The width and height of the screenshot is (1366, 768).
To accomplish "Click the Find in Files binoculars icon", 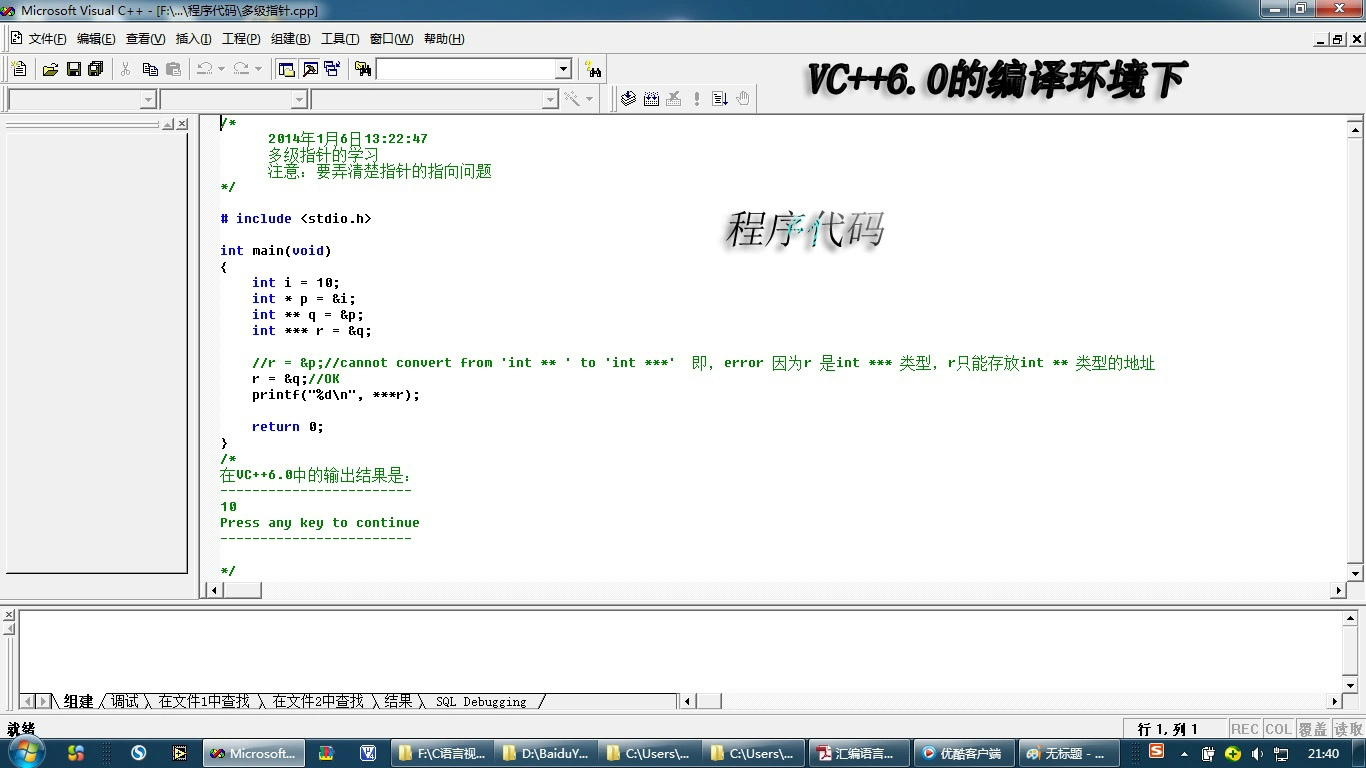I will (363, 69).
